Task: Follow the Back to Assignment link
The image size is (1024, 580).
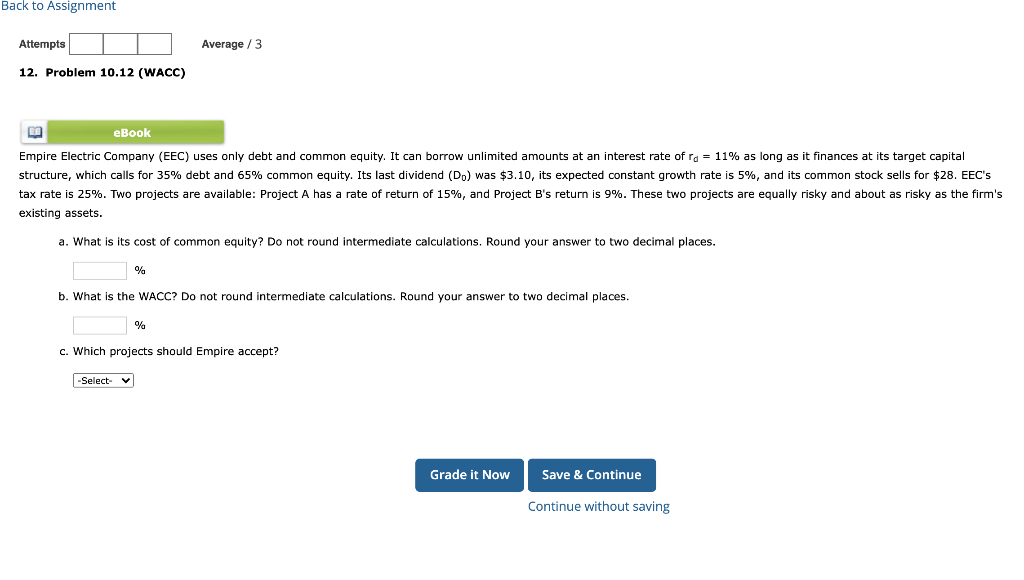Action: [59, 6]
